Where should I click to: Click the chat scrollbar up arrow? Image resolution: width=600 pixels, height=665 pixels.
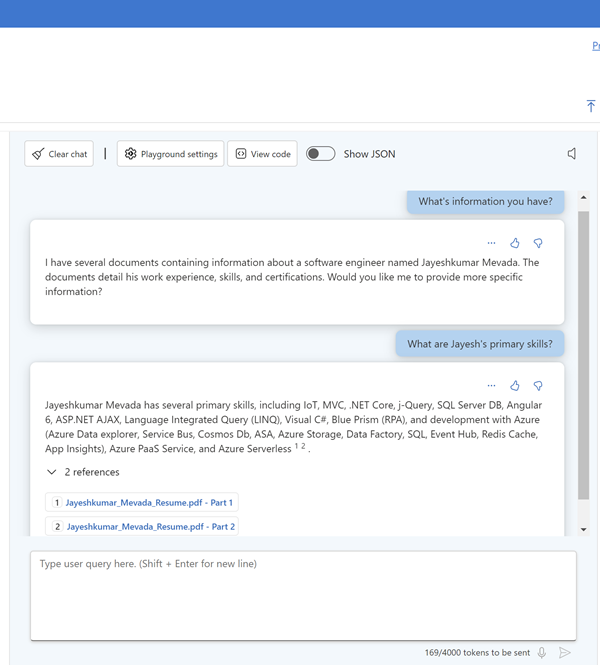point(584,193)
